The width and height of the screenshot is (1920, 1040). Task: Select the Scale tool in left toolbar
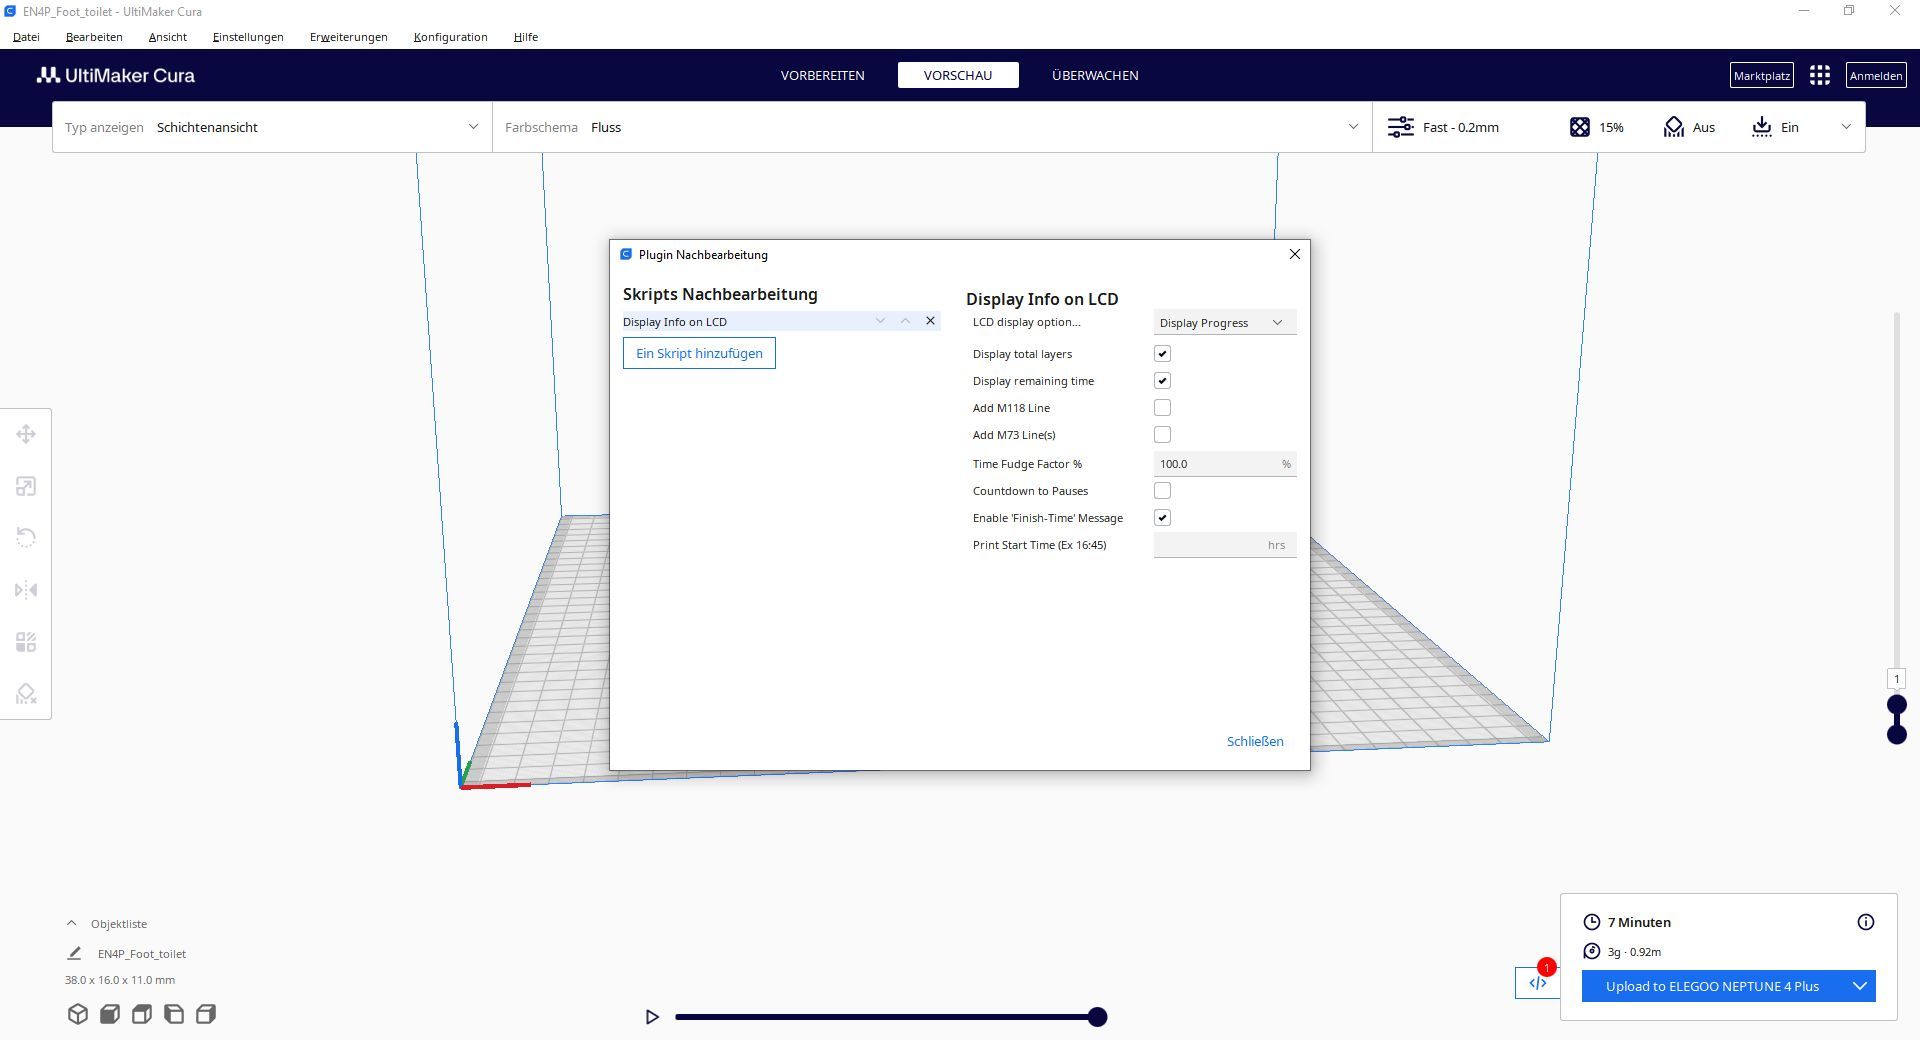(26, 486)
